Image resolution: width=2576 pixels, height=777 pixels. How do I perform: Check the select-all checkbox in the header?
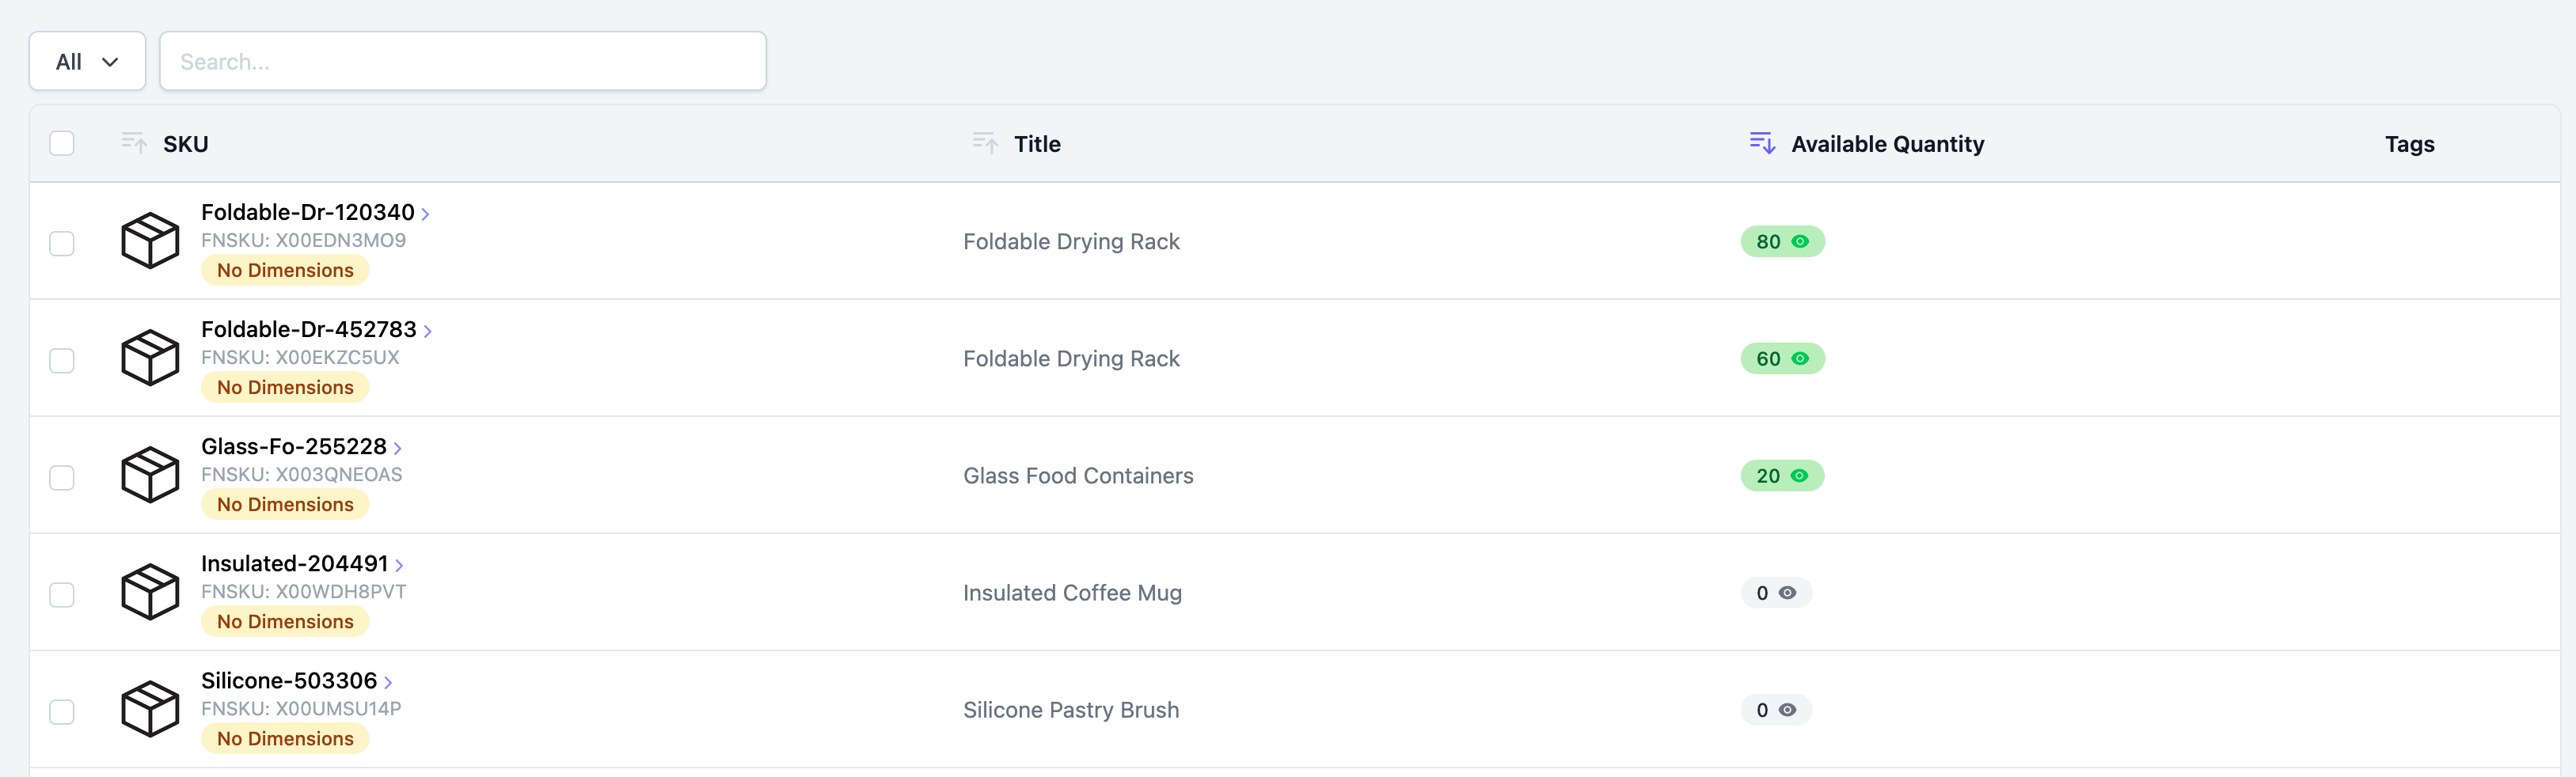pyautogui.click(x=62, y=143)
